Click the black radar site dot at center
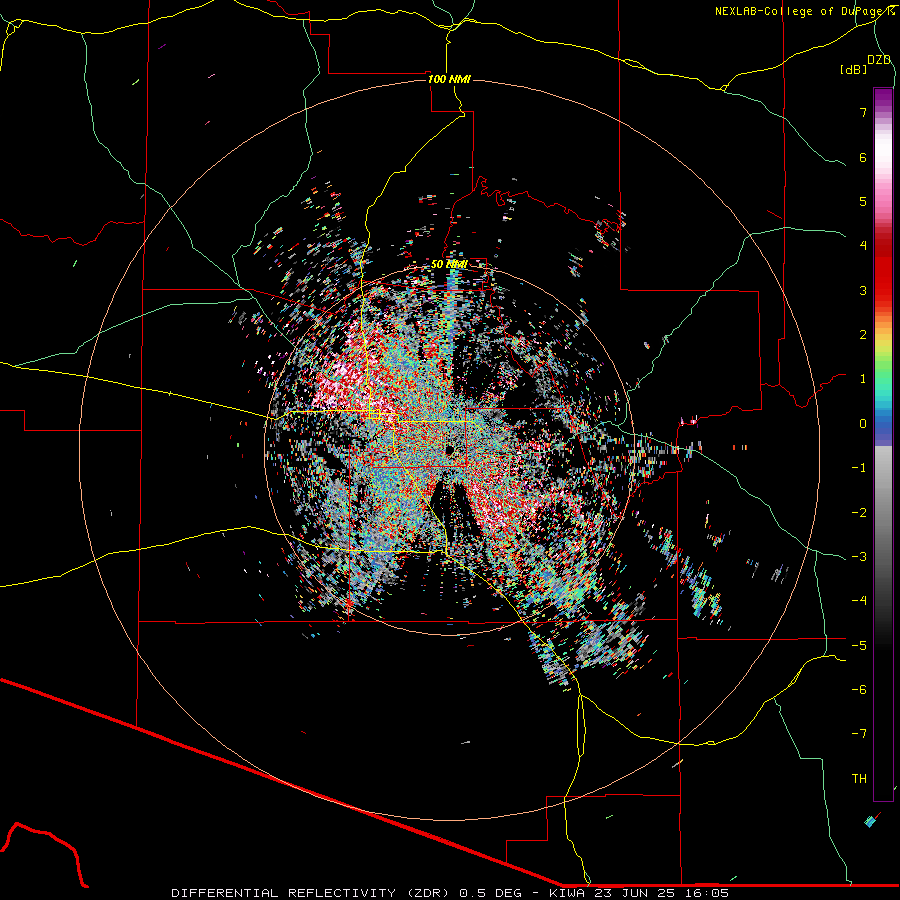 point(449,451)
